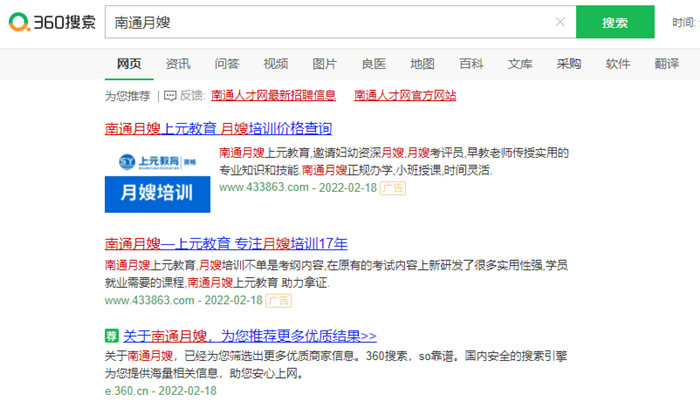Open the 图片 tab
This screenshot has width=700, height=414.
(x=325, y=64)
